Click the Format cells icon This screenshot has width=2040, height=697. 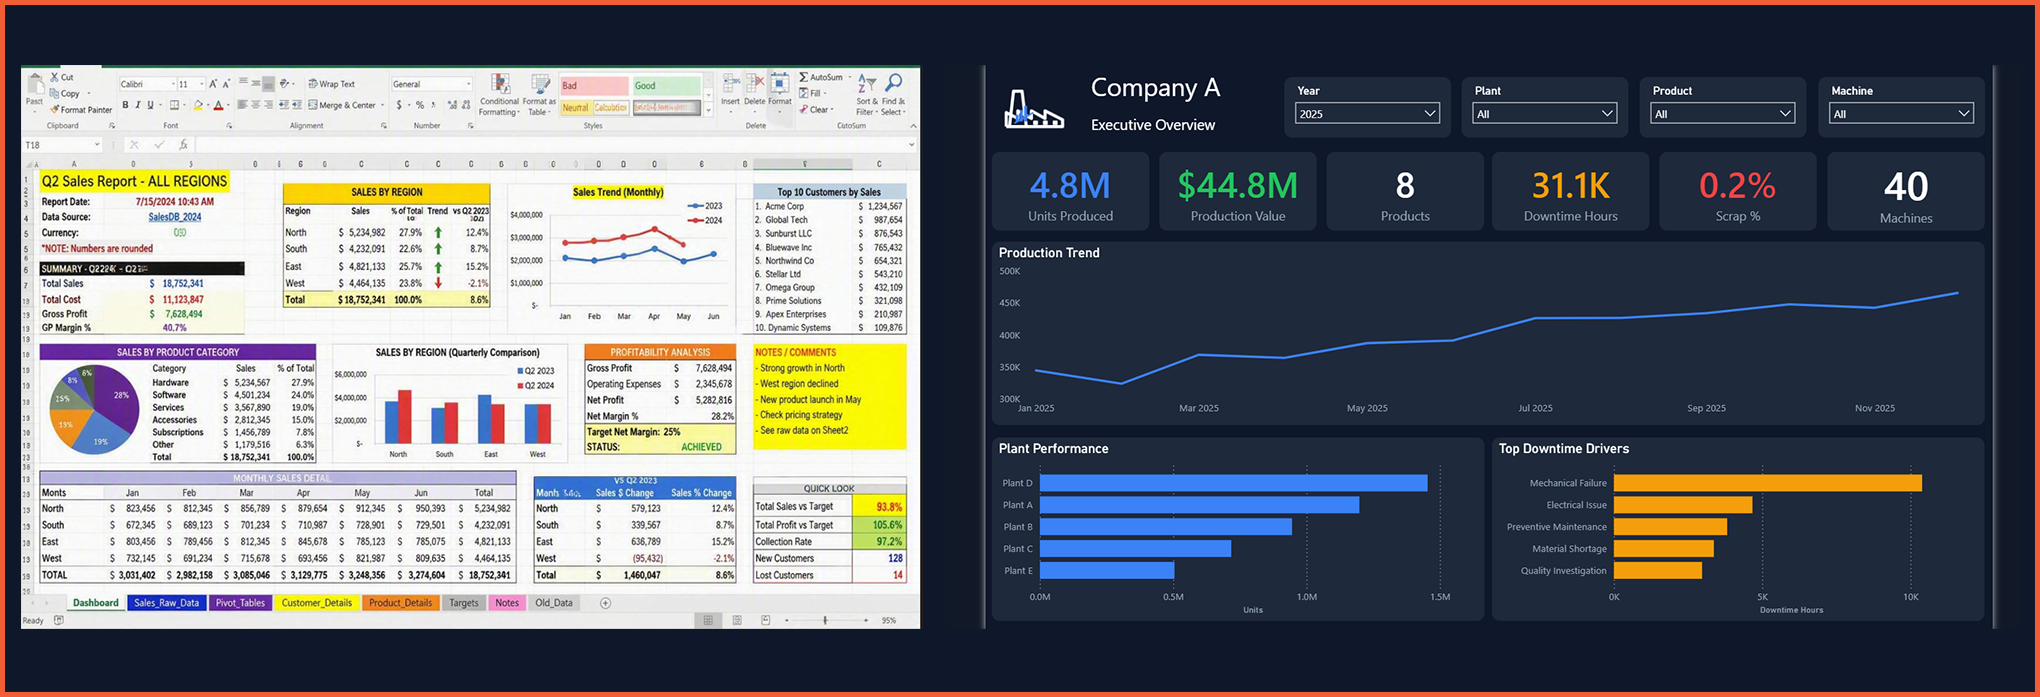click(780, 84)
